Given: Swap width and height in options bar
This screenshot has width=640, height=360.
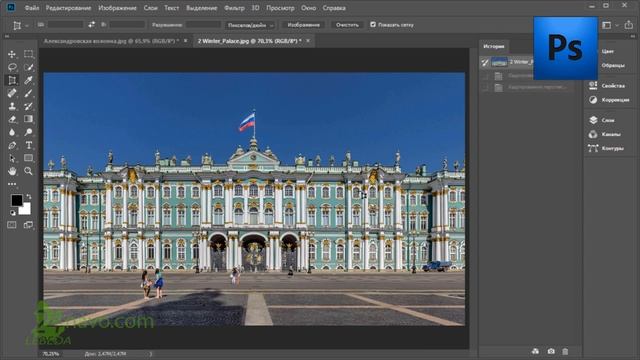Looking at the screenshot, I should tap(91, 24).
